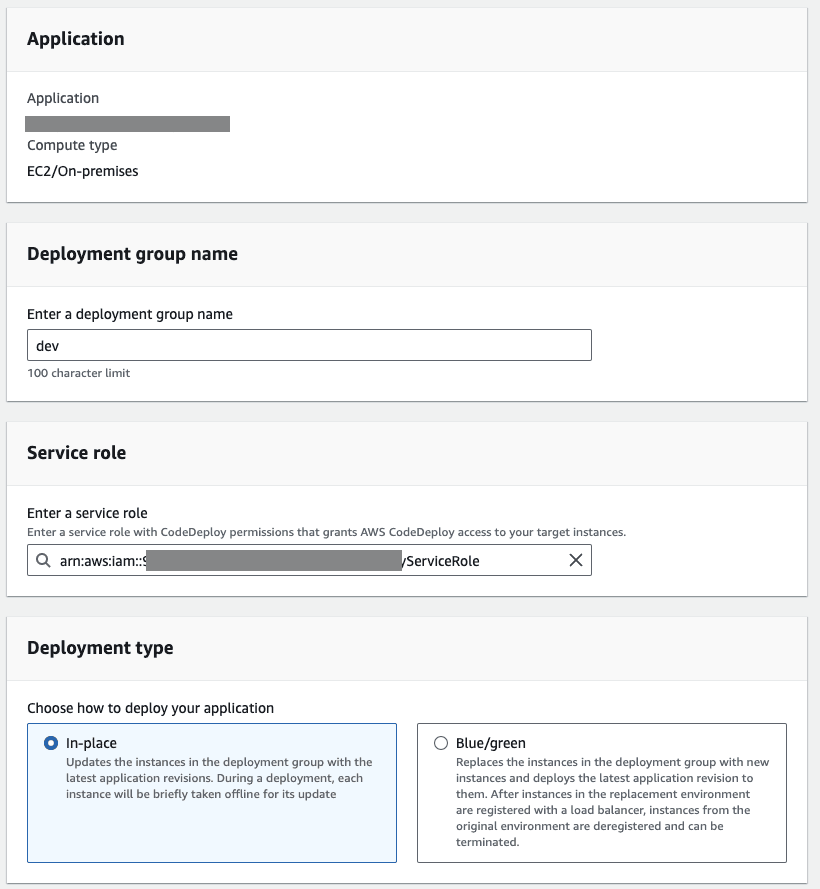Screen dimensions: 820x889
Task: Click the redacted application name value
Action: click(x=128, y=124)
